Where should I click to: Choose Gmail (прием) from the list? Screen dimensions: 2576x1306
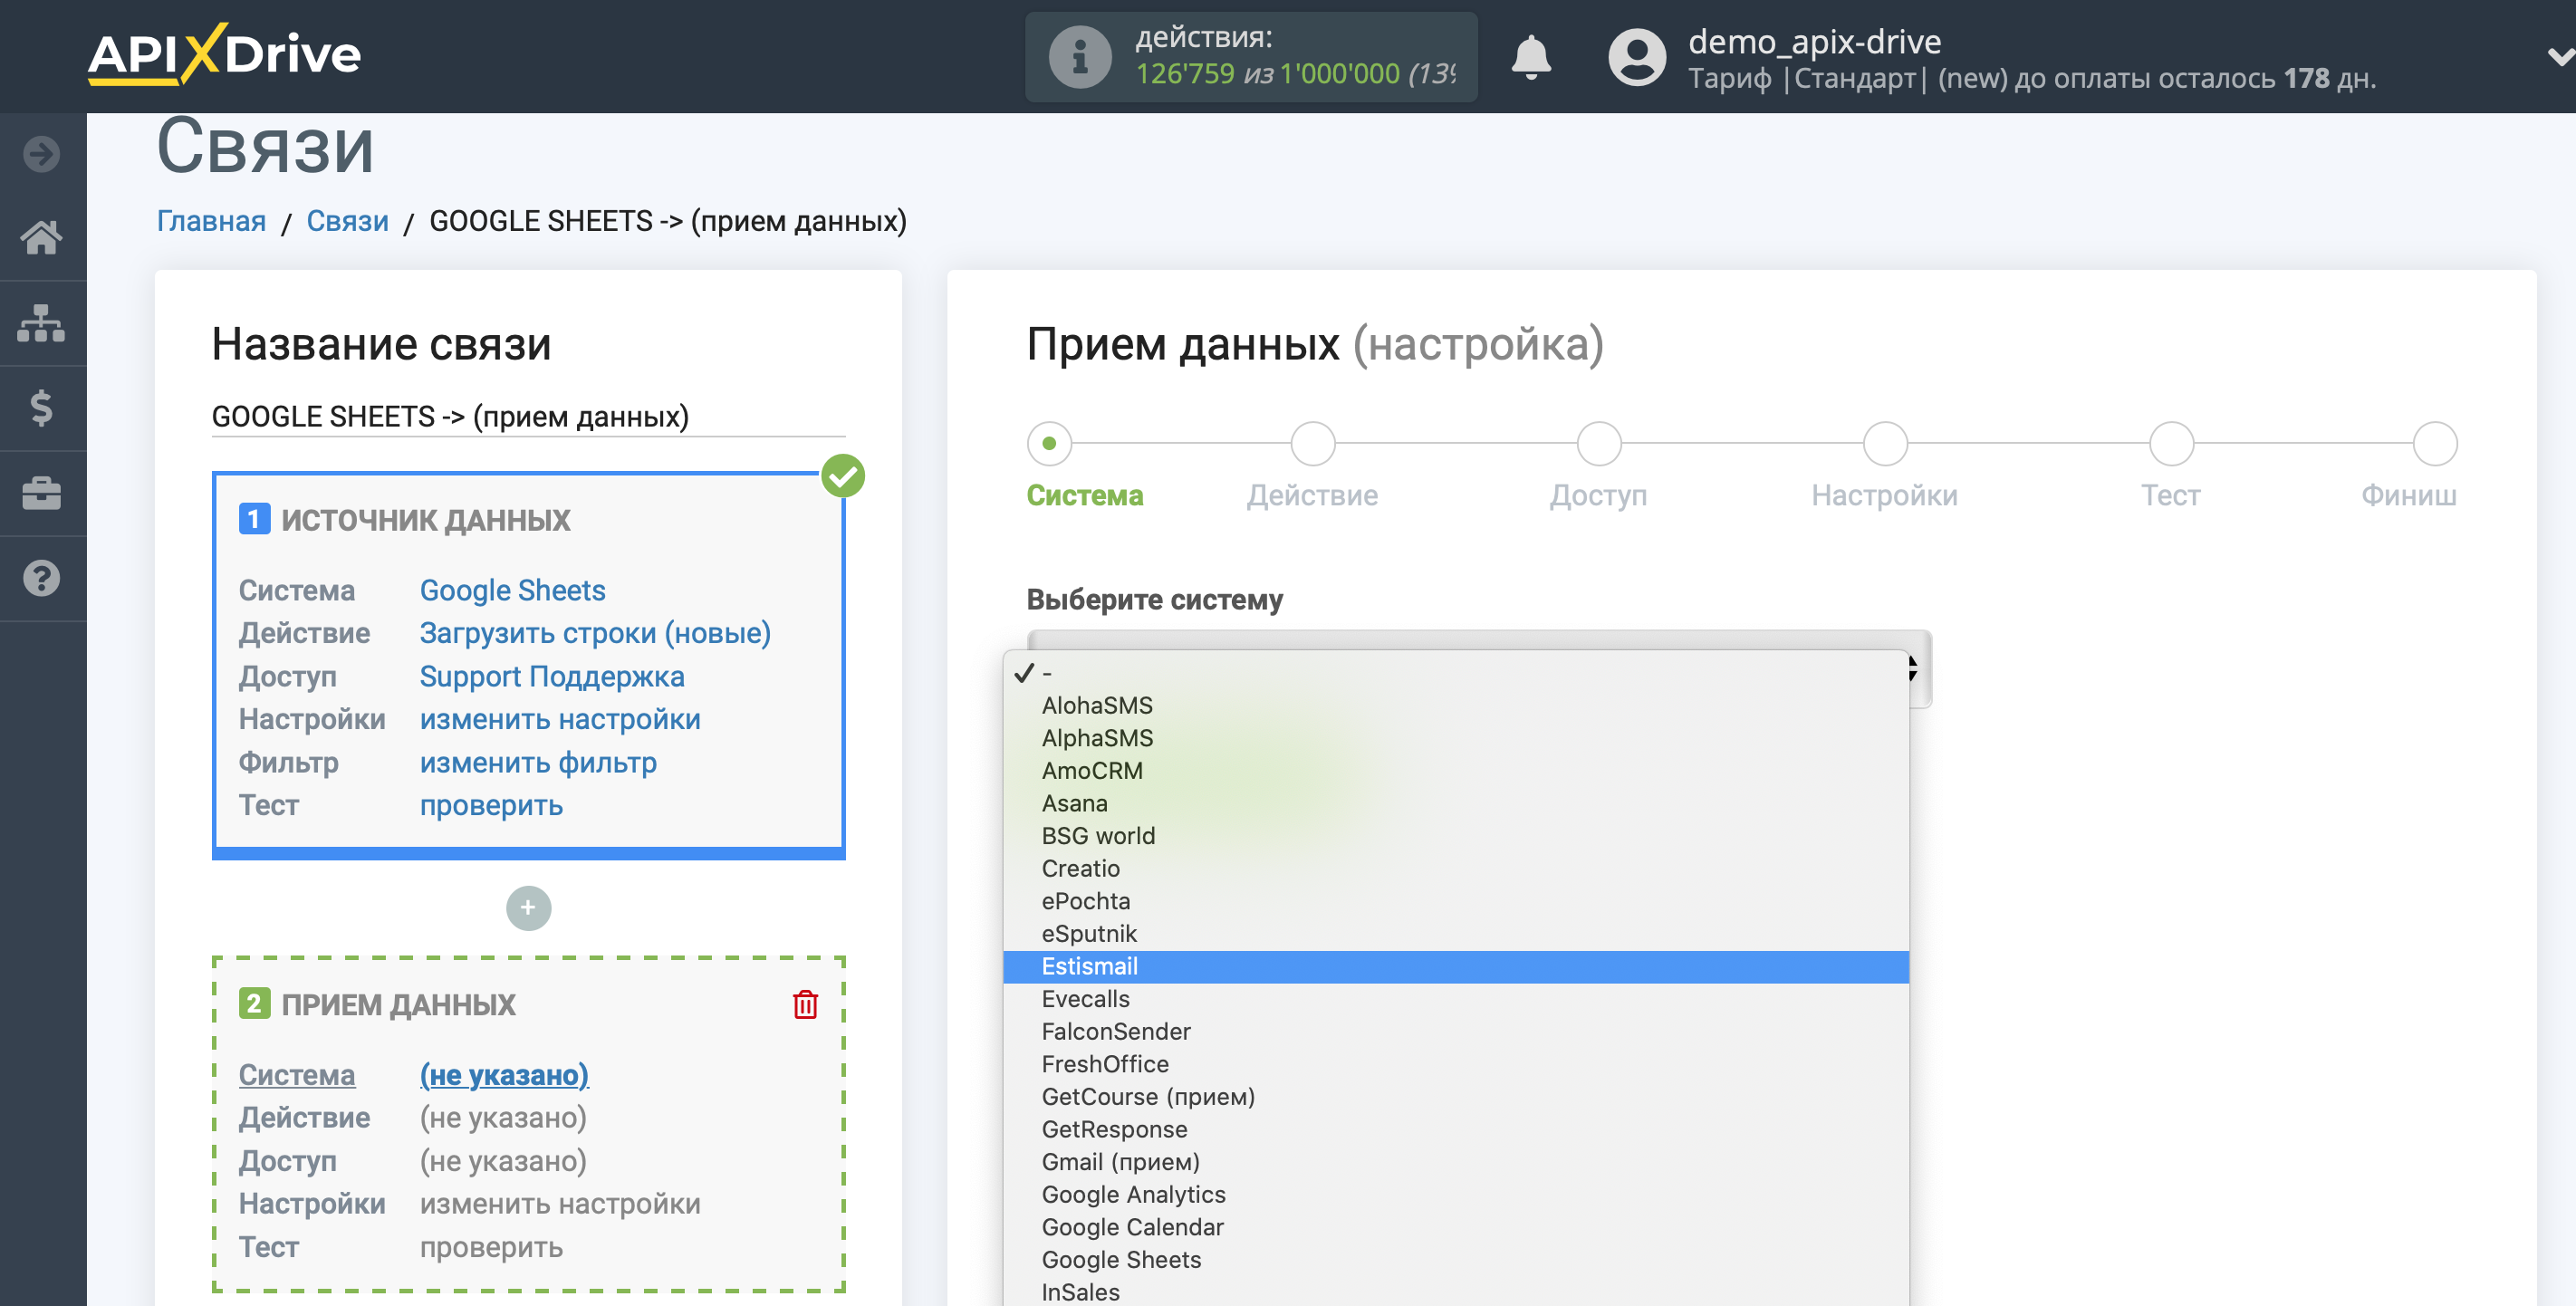[1455, 1162]
